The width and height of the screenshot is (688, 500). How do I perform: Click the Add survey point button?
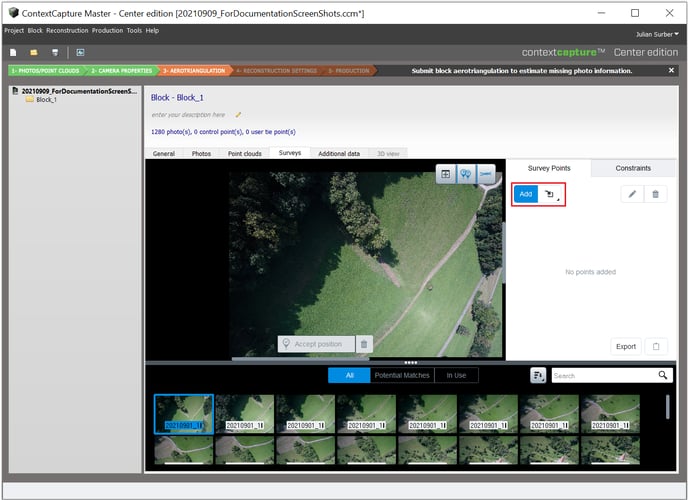526,194
